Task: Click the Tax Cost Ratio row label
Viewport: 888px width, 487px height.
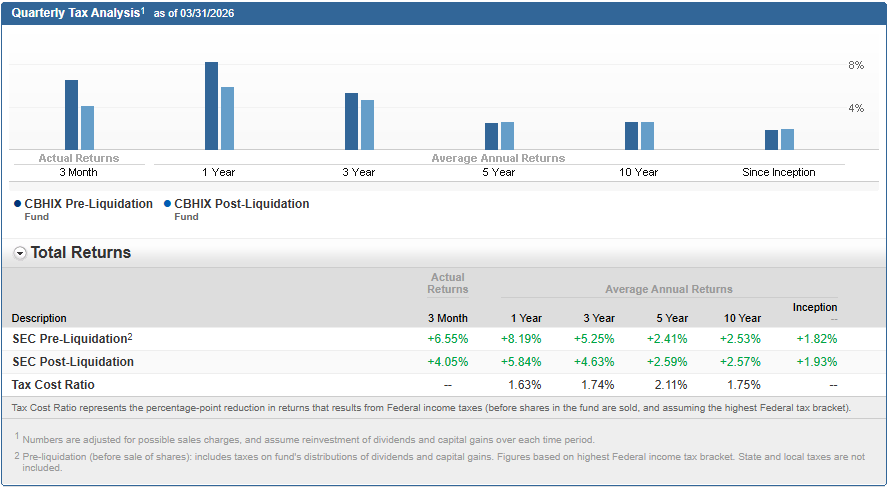Action: pyautogui.click(x=53, y=384)
